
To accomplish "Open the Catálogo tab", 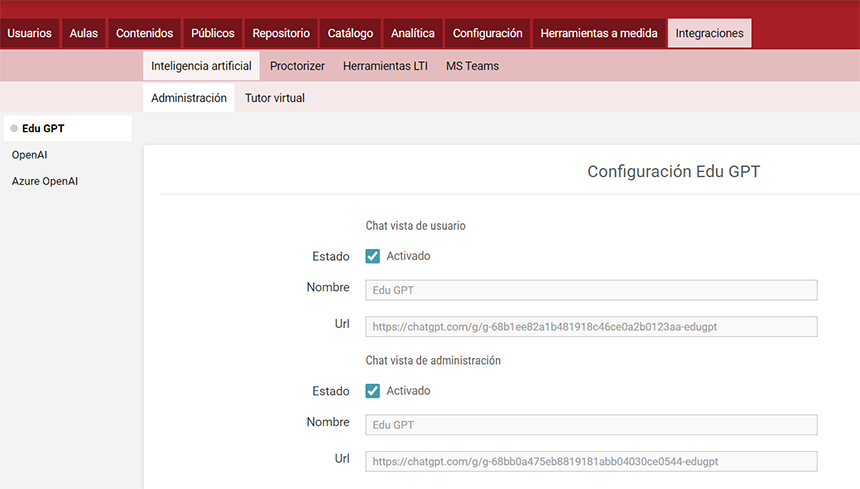I will [350, 33].
